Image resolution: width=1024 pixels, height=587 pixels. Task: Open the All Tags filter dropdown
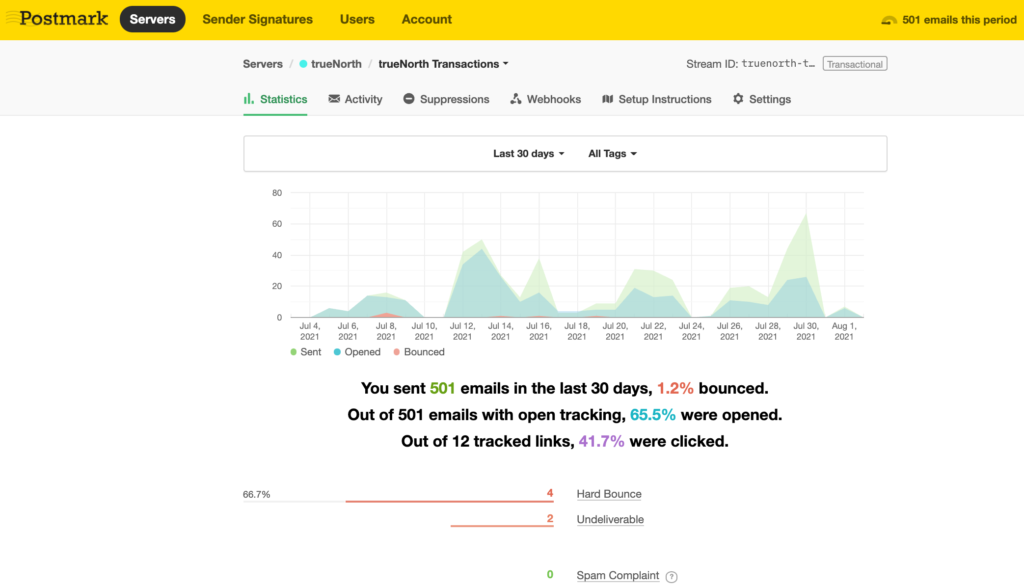(x=612, y=154)
